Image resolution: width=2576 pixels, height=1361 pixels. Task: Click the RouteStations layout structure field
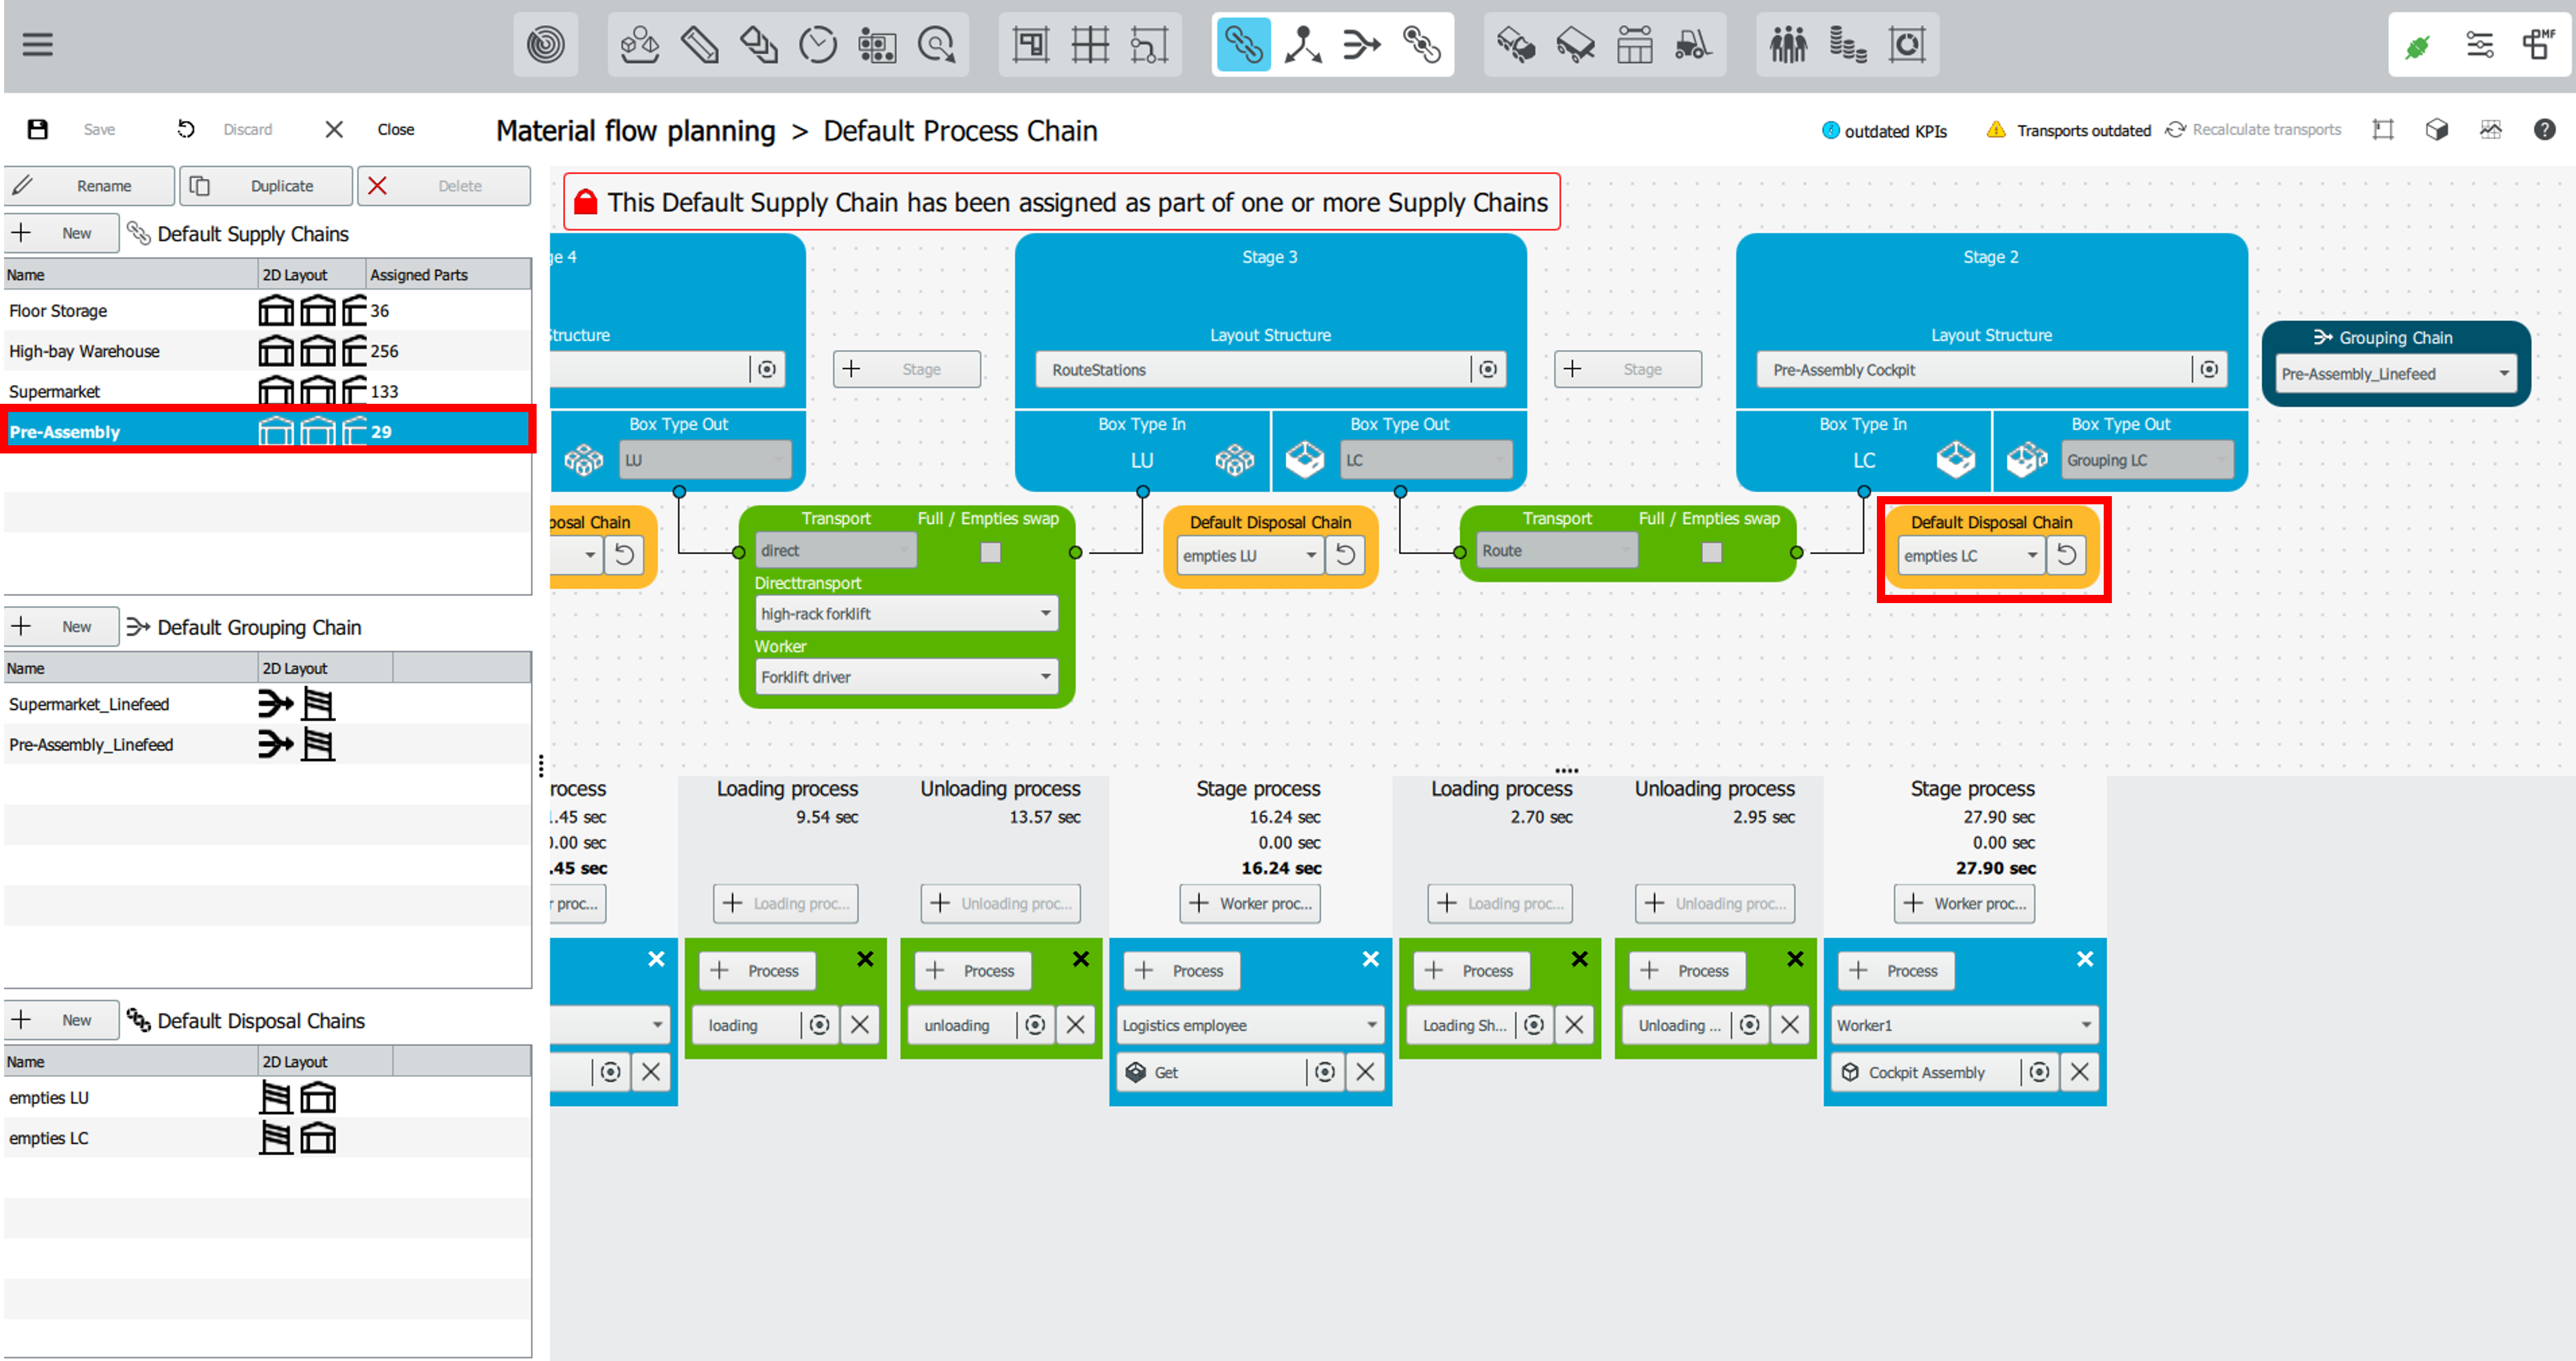click(1250, 370)
